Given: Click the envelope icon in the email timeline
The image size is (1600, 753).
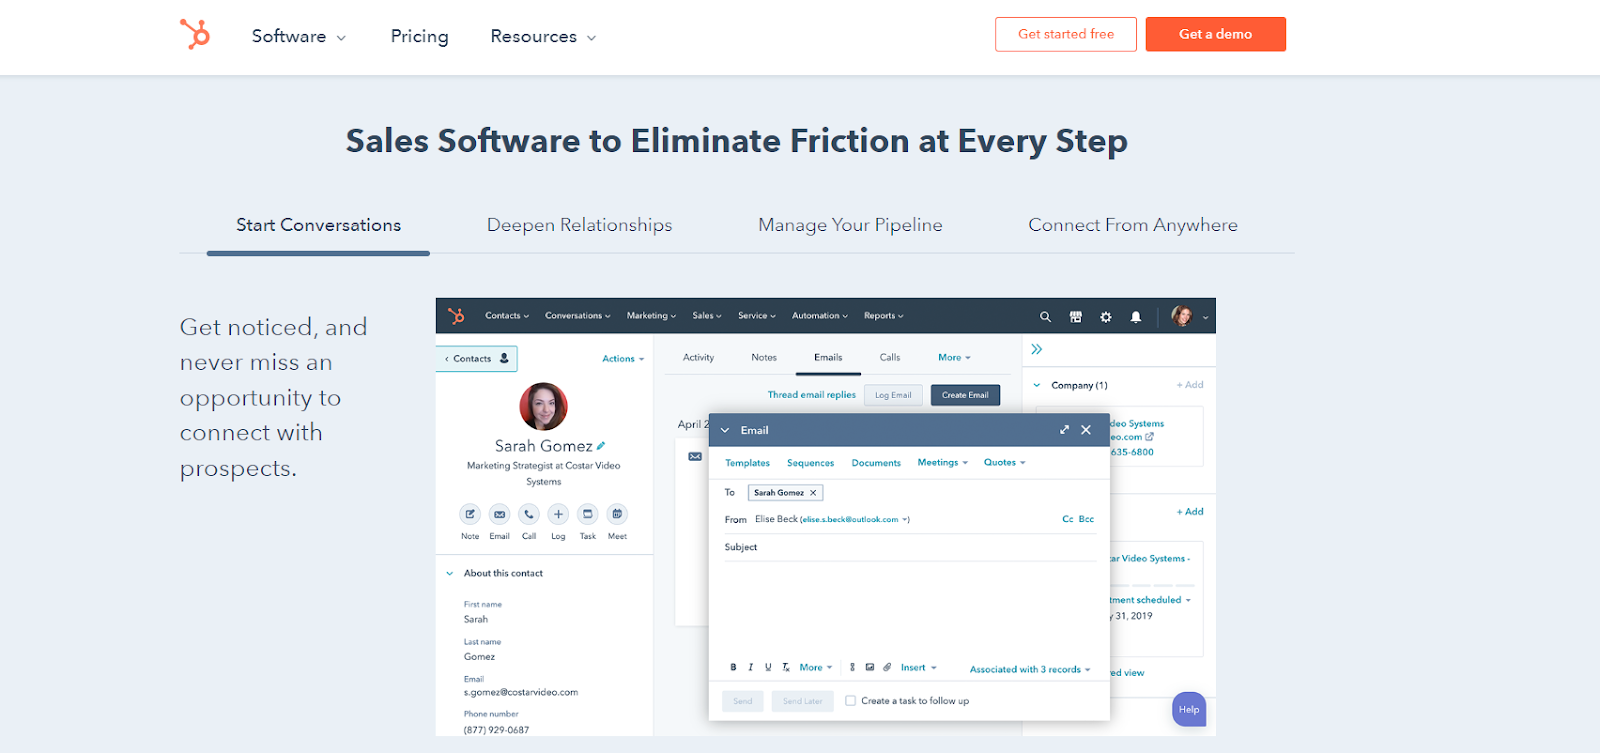Looking at the screenshot, I should 695,457.
